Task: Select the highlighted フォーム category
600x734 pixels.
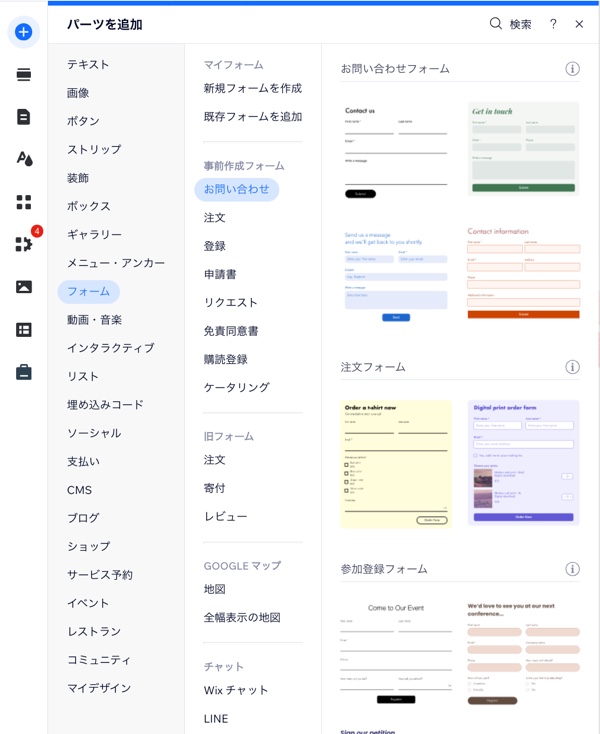Action: click(x=88, y=292)
